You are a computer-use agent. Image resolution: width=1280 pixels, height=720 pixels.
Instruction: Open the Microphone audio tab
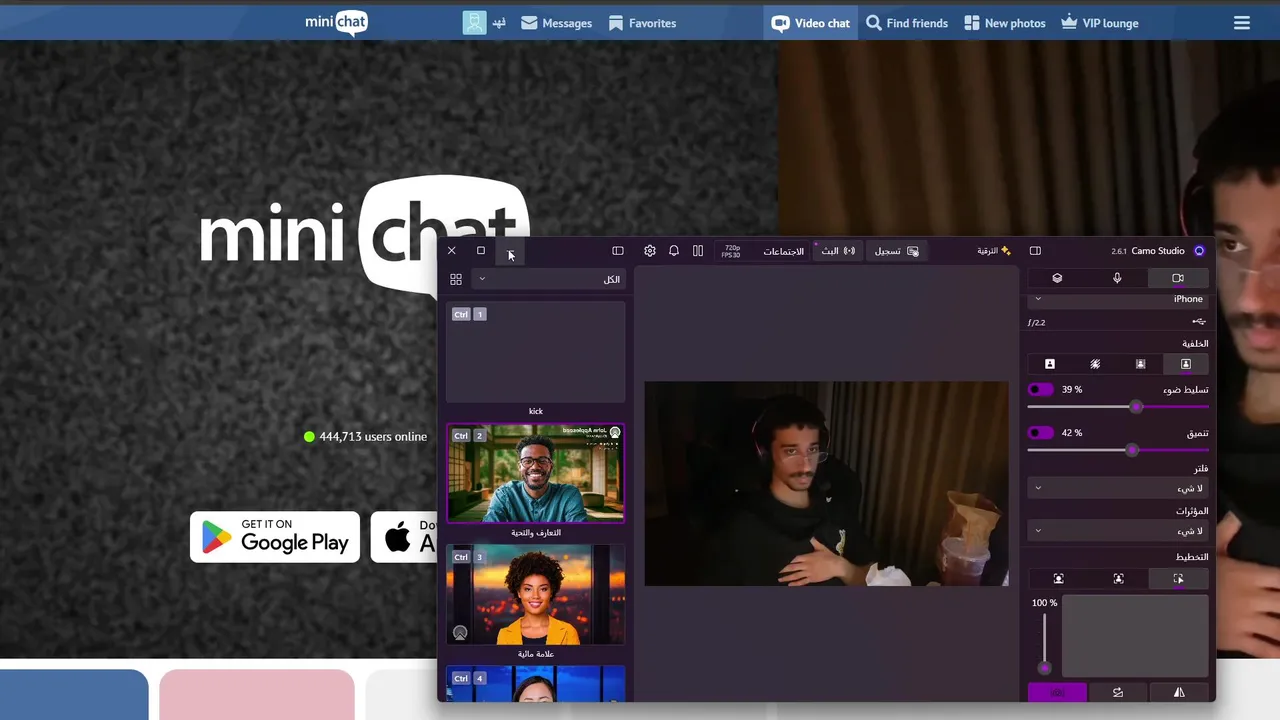pyautogui.click(x=1117, y=278)
